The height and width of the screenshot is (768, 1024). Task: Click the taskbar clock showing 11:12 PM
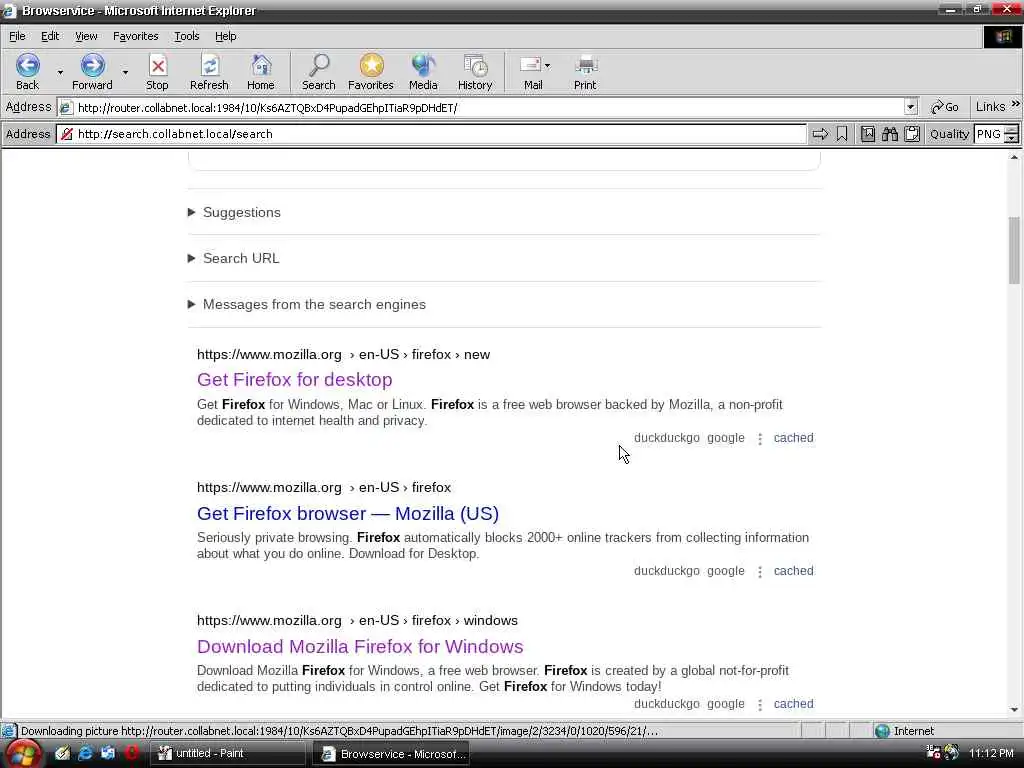(991, 754)
